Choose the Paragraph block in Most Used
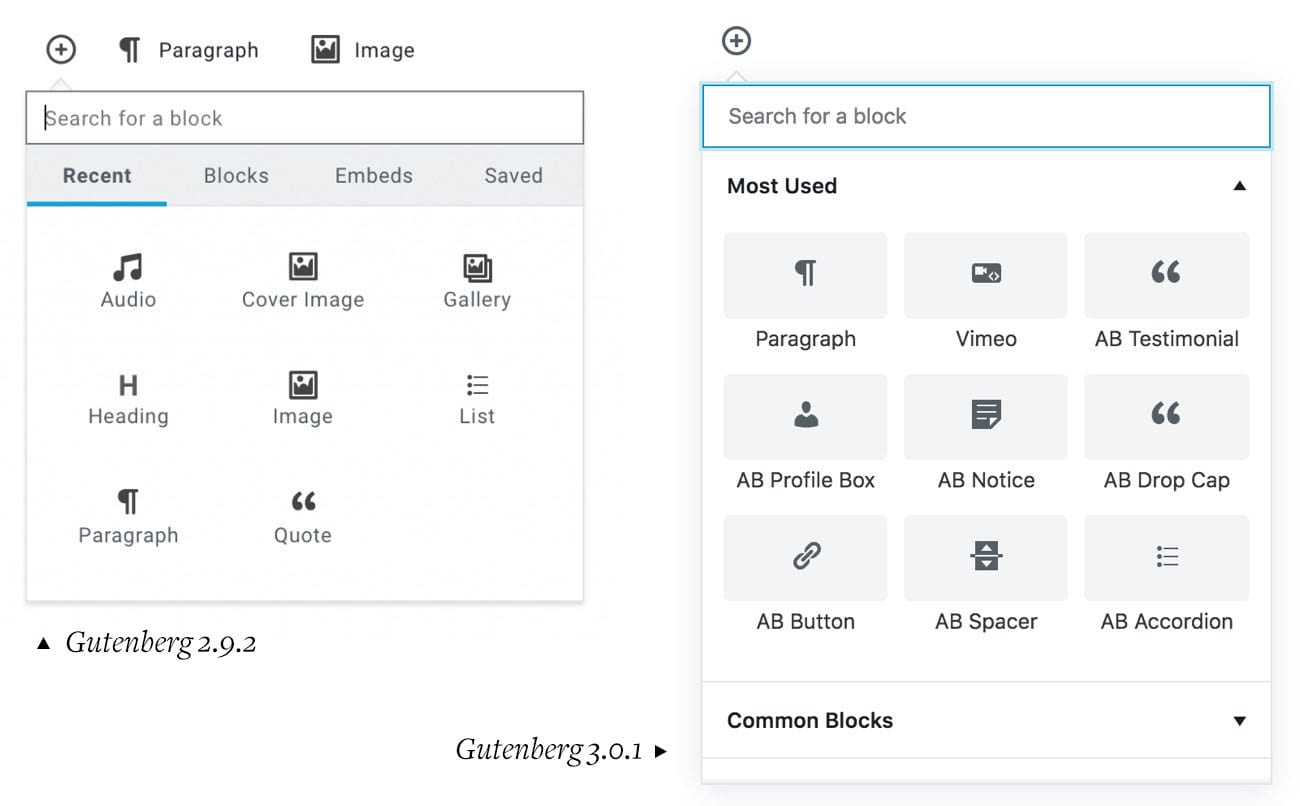Screen dimensions: 1300x806 [x=805, y=292]
